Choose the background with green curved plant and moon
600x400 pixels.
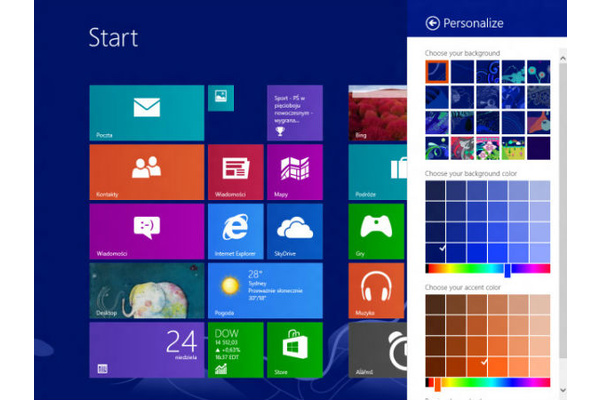437,148
